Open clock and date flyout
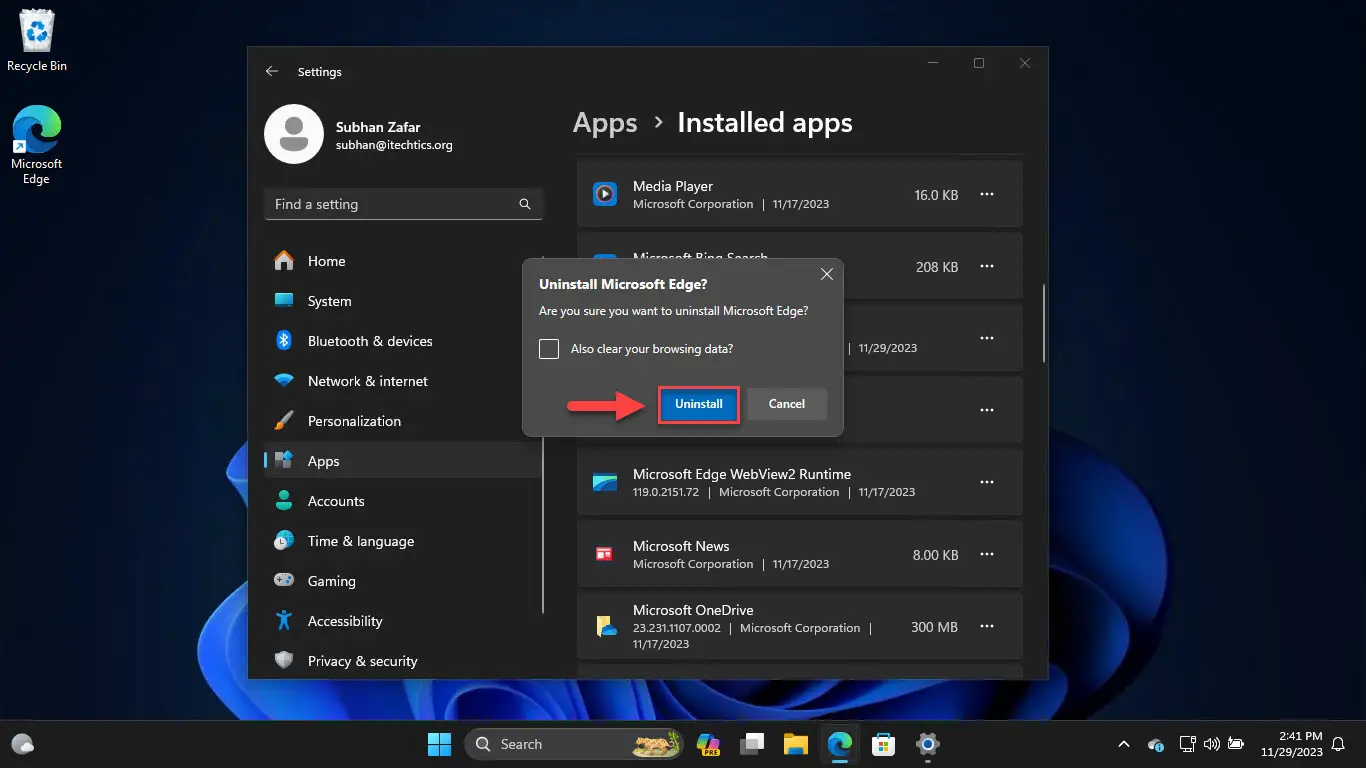 pyautogui.click(x=1292, y=744)
